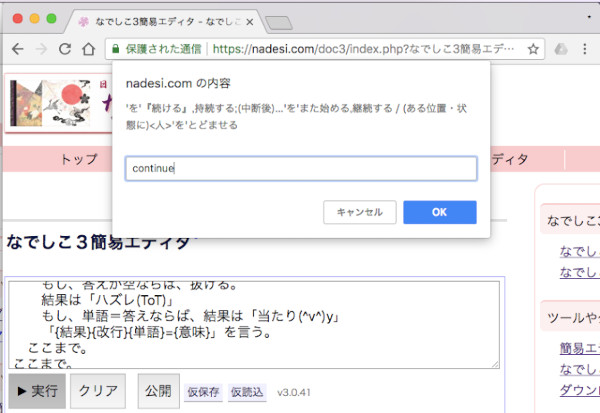Clear the editor with クリア
This screenshot has height=413, width=600.
[98, 391]
